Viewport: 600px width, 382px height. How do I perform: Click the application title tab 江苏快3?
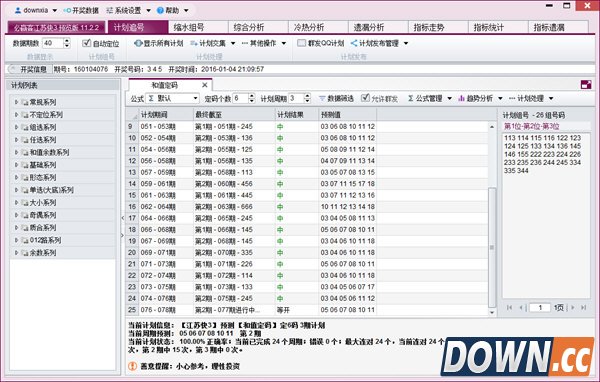56,28
